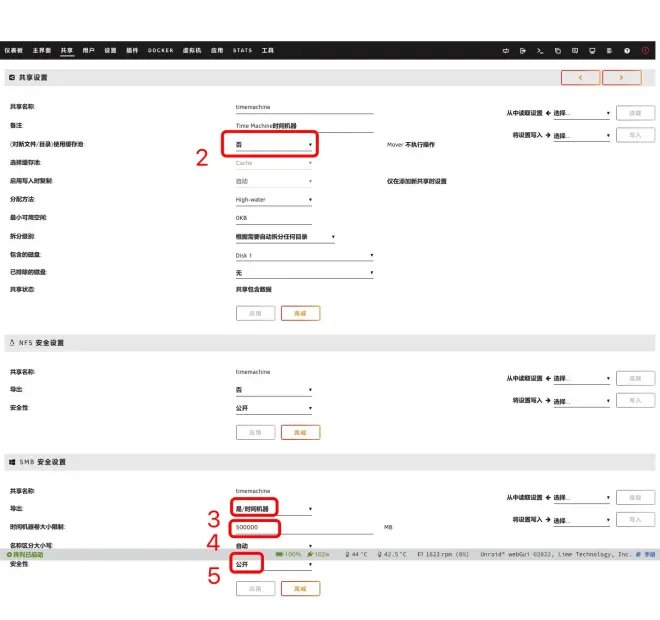
Task: Click the SMB Windows logo icon
Action: (x=12, y=462)
